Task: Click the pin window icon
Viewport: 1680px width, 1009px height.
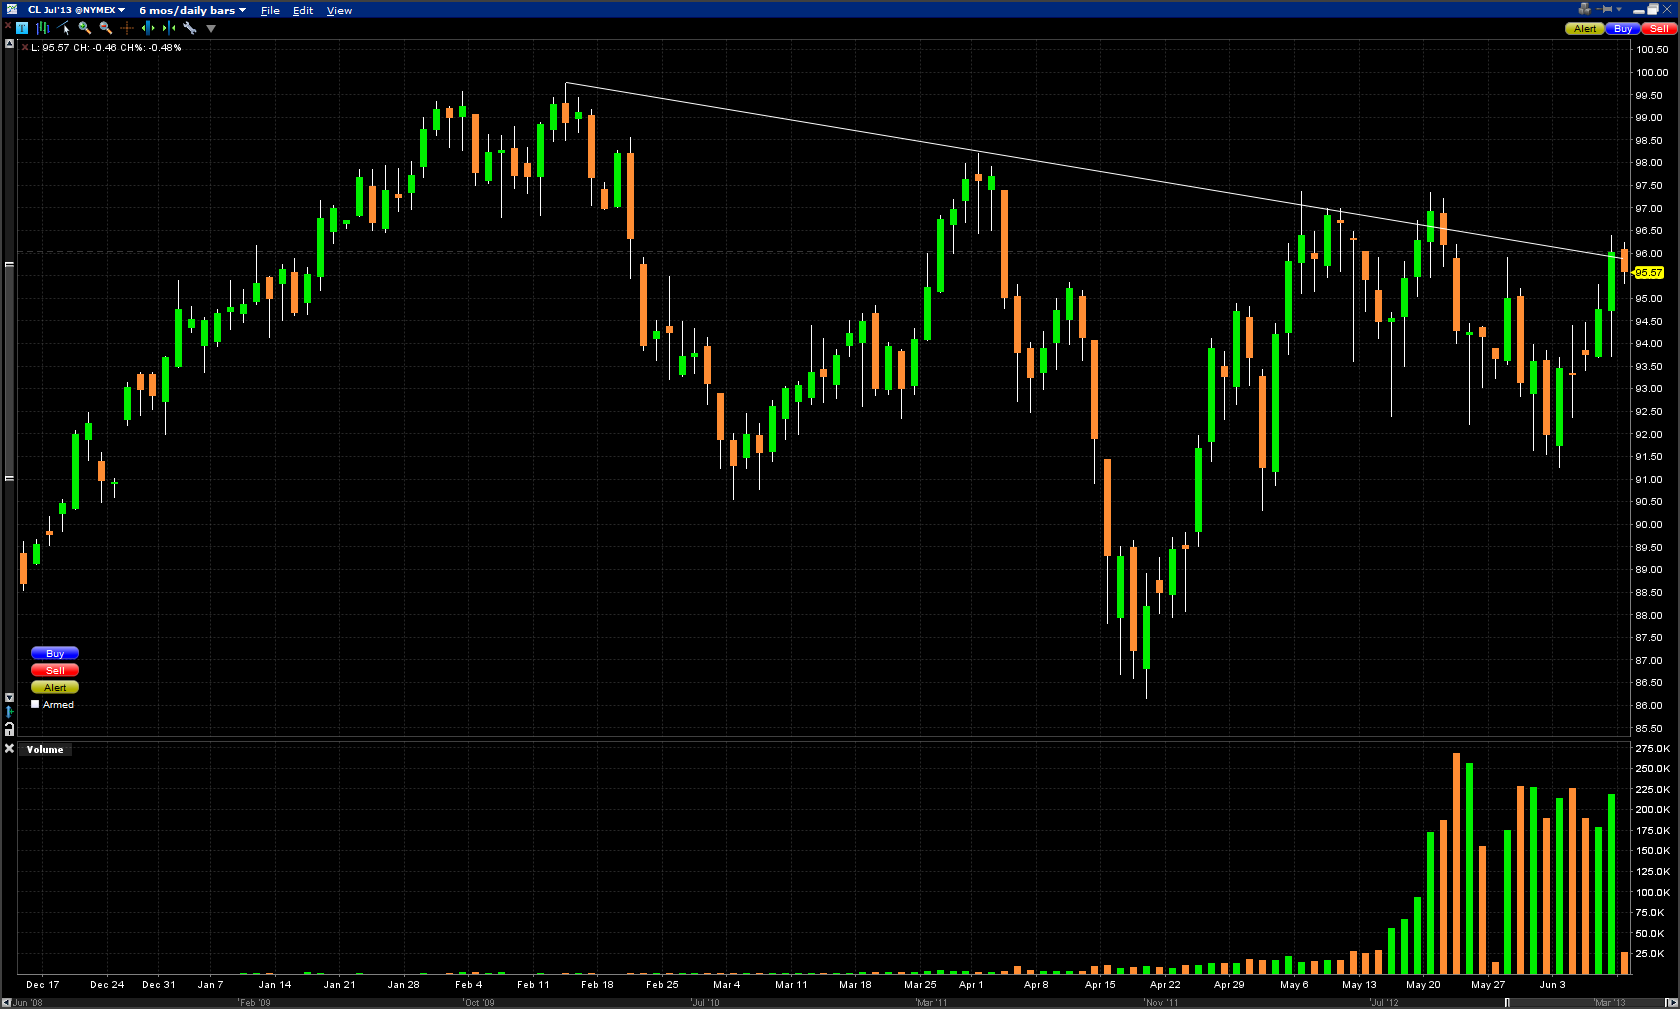Action: (x=1606, y=9)
